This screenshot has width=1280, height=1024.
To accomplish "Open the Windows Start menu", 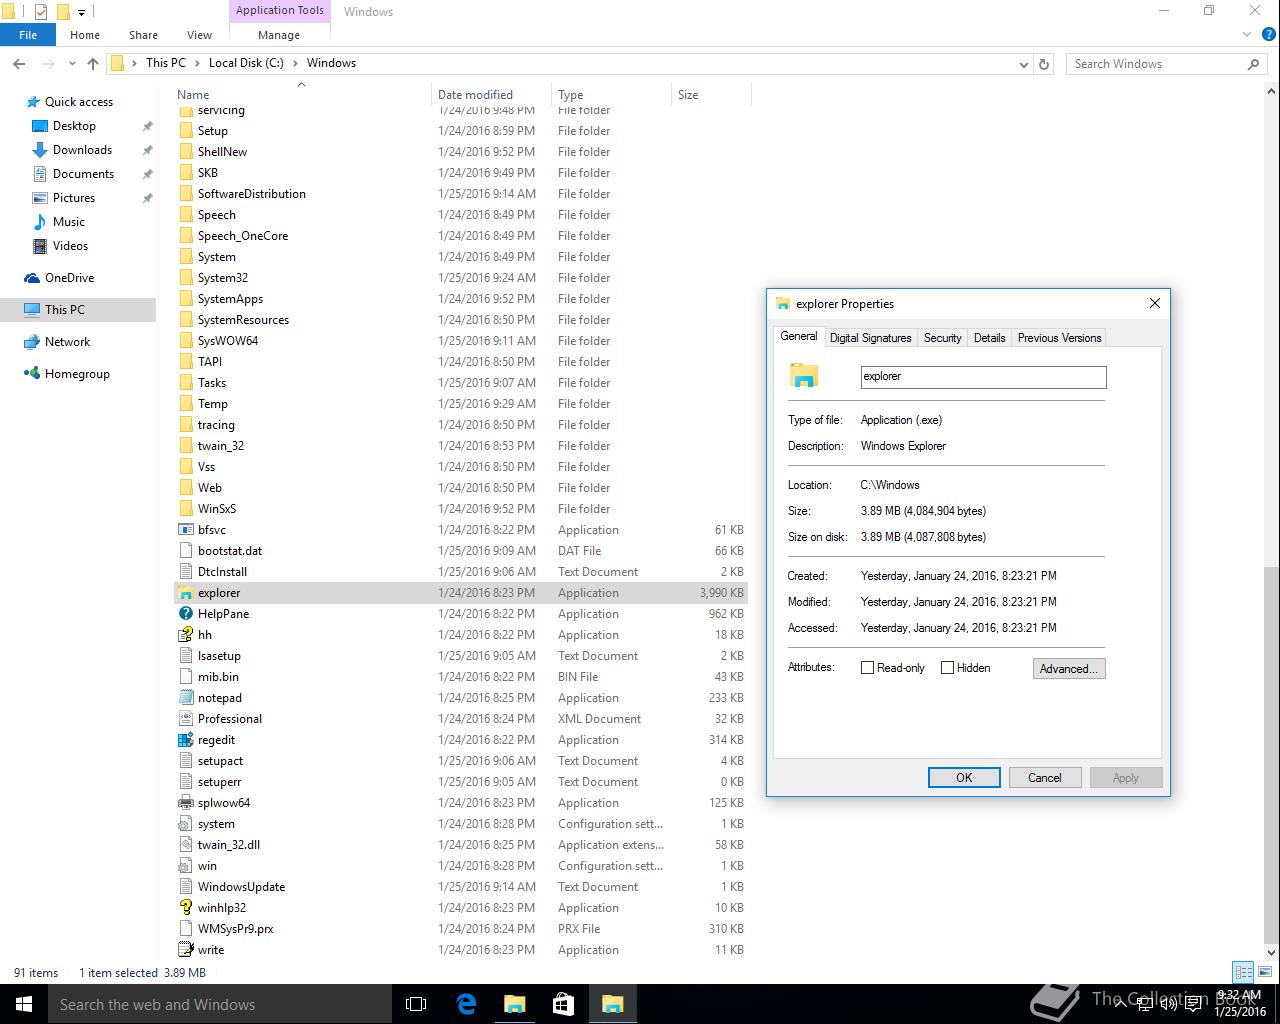I will point(24,1004).
